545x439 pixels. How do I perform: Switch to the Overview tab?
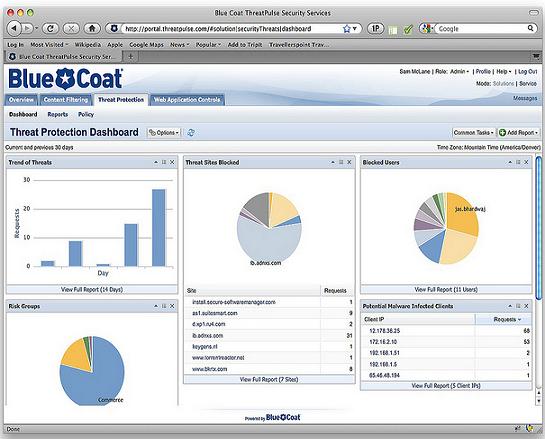21,100
